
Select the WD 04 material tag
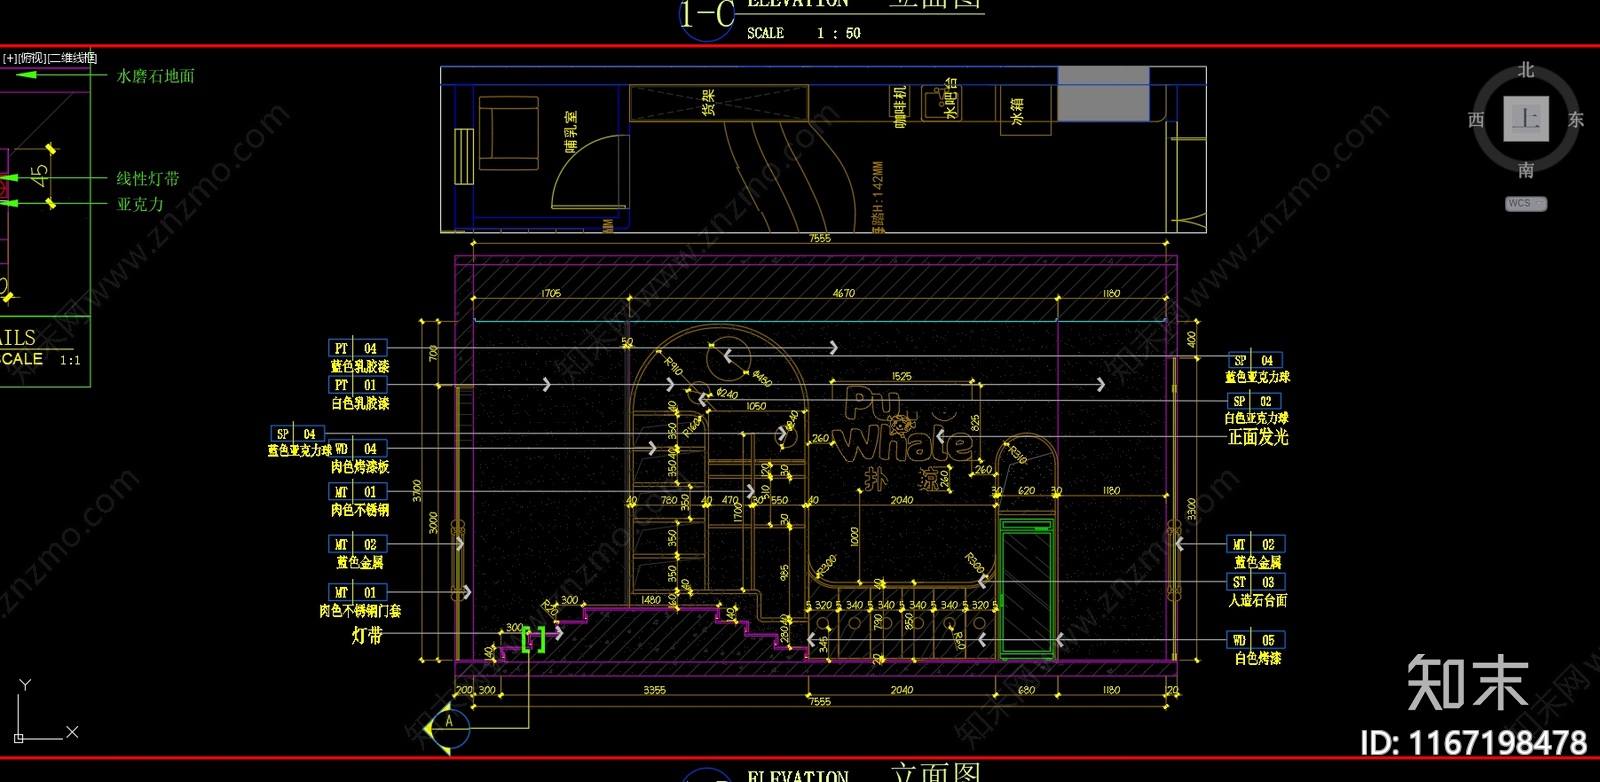357,449
